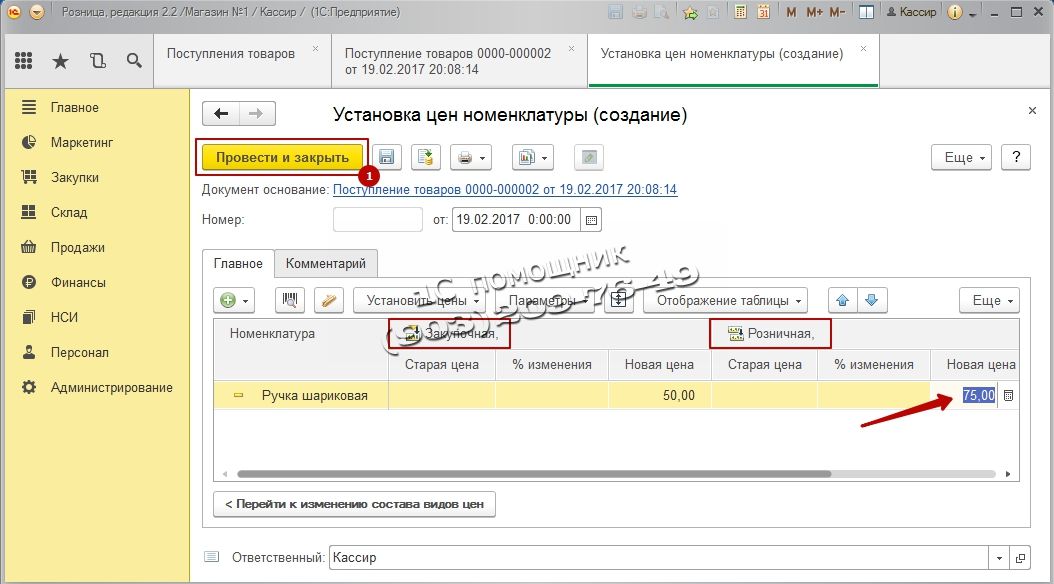The height and width of the screenshot is (584, 1054).
Task: Click the barcode search icon in table toolbar
Action: point(292,300)
